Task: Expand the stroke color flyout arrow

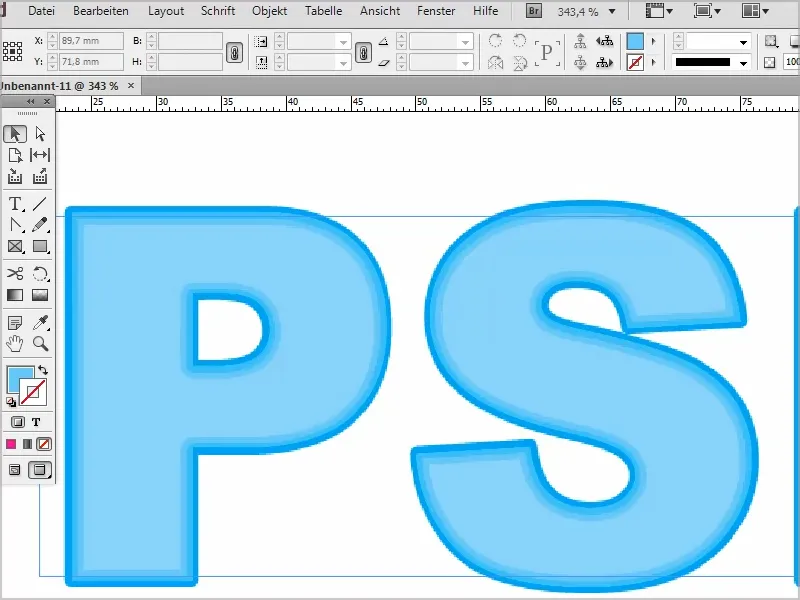Action: (653, 63)
